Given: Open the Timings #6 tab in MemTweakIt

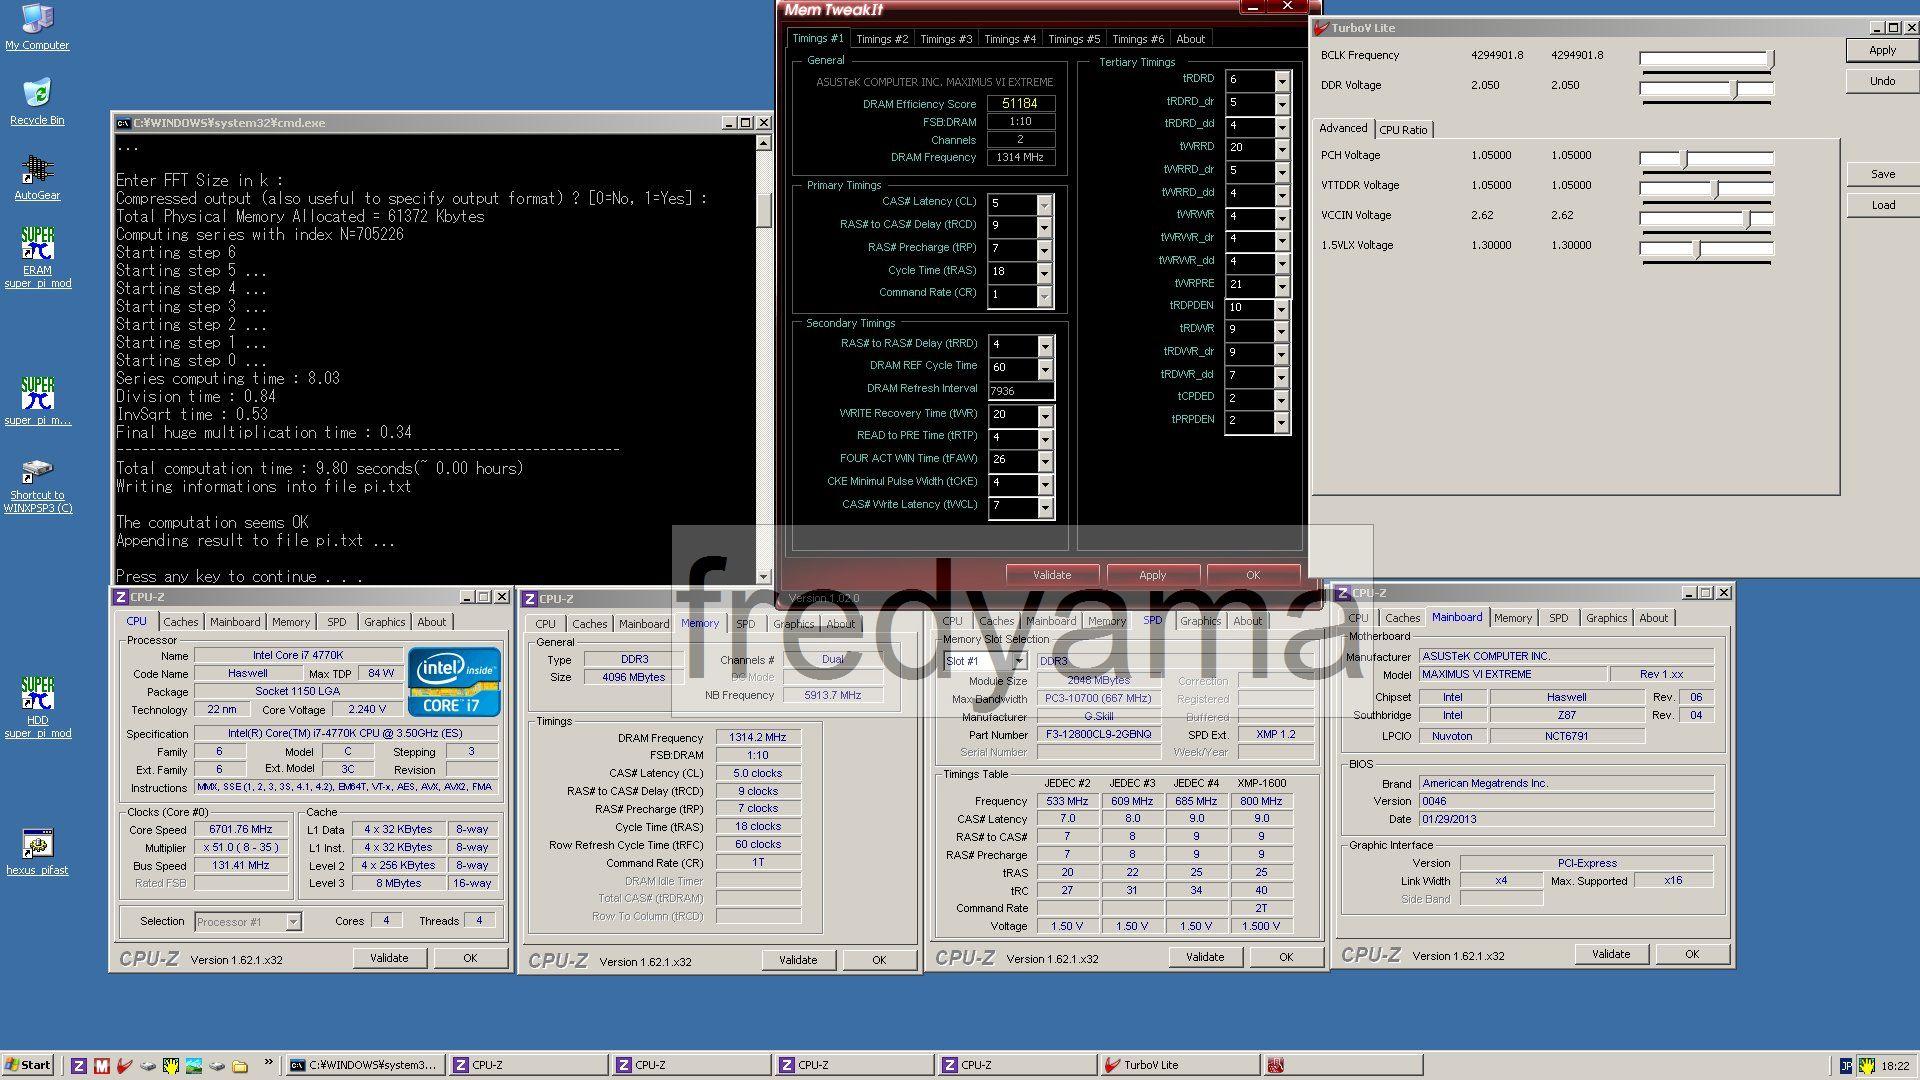Looking at the screenshot, I should tap(1138, 39).
